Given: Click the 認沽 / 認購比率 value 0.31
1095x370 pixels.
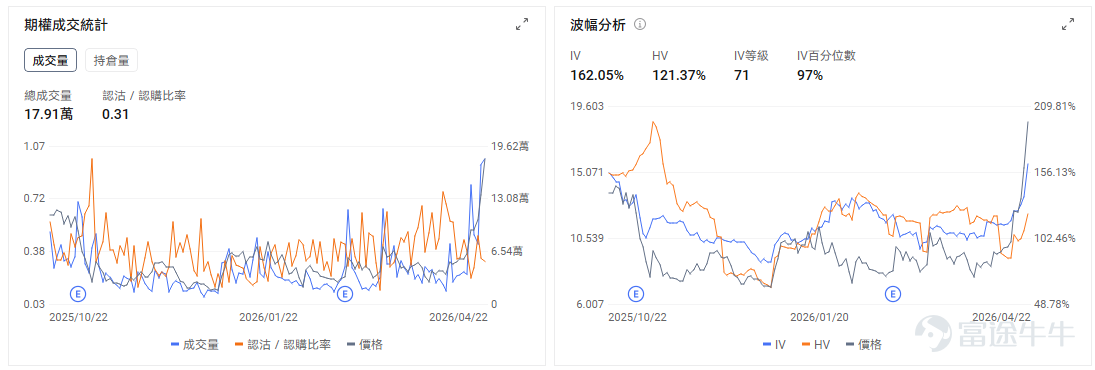Looking at the screenshot, I should [x=115, y=114].
